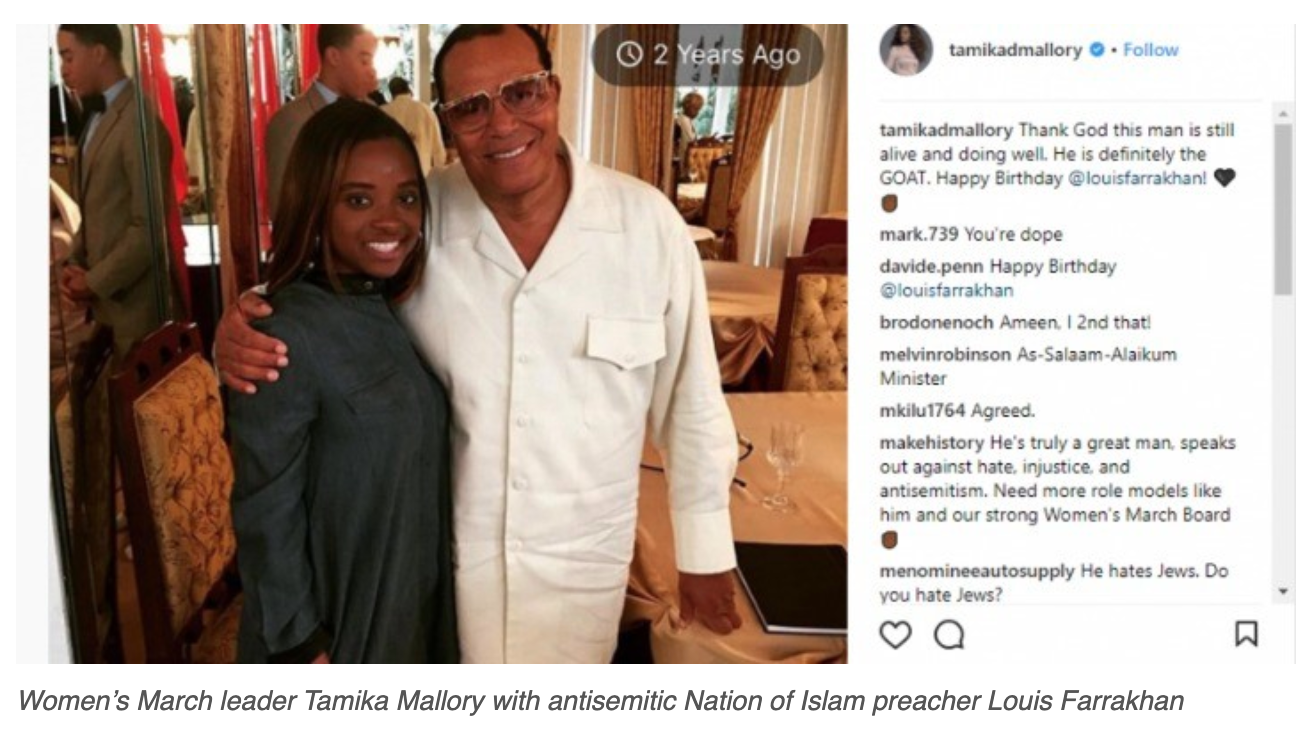Open @louisfarrakhan mention in davide.penn's comment
Screen dimensions: 1298x732
[x=946, y=291]
